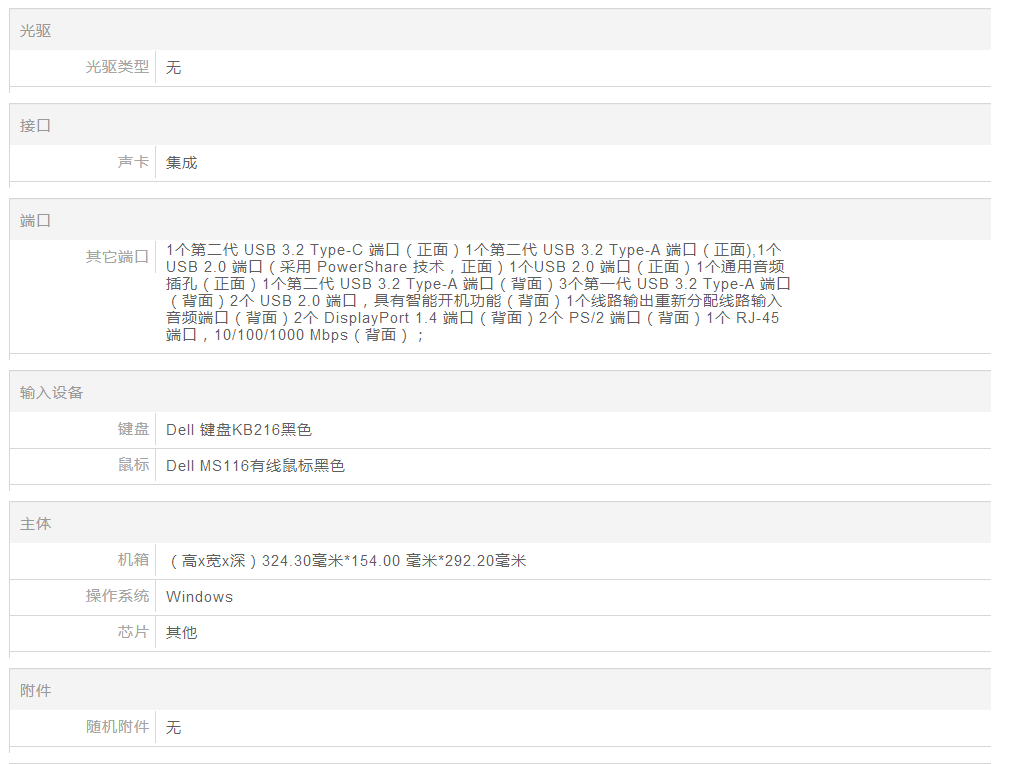
Task: Click the 端口 section header
Action: [x=36, y=220]
